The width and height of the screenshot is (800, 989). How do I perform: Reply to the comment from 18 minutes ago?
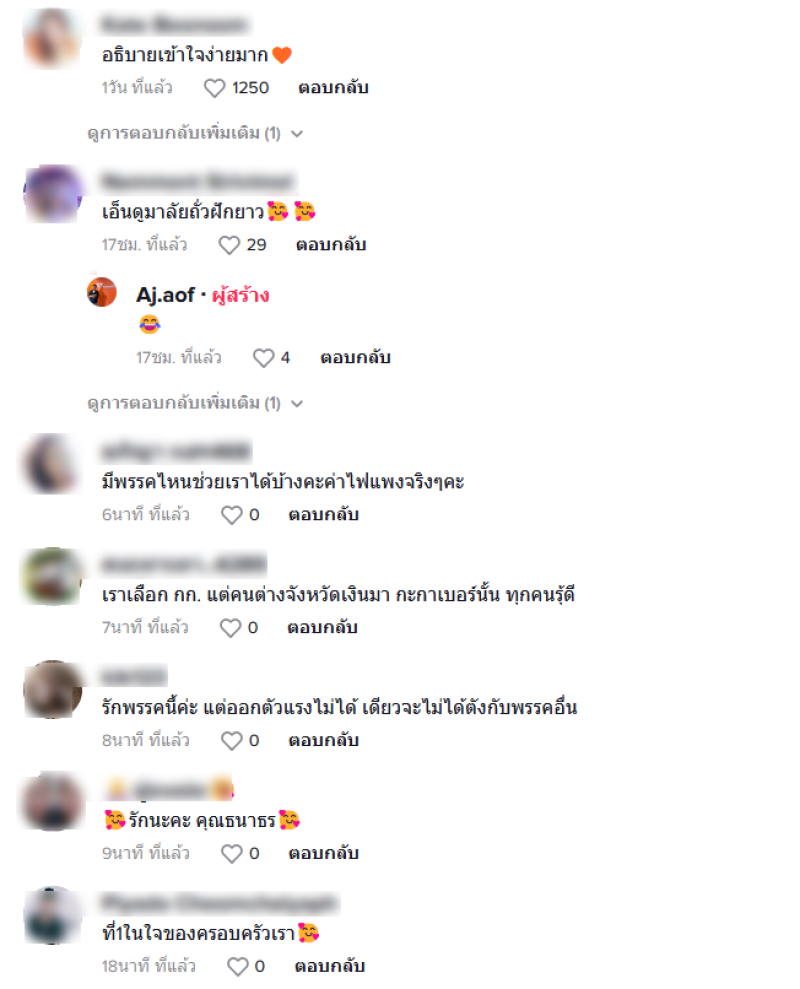(330, 966)
